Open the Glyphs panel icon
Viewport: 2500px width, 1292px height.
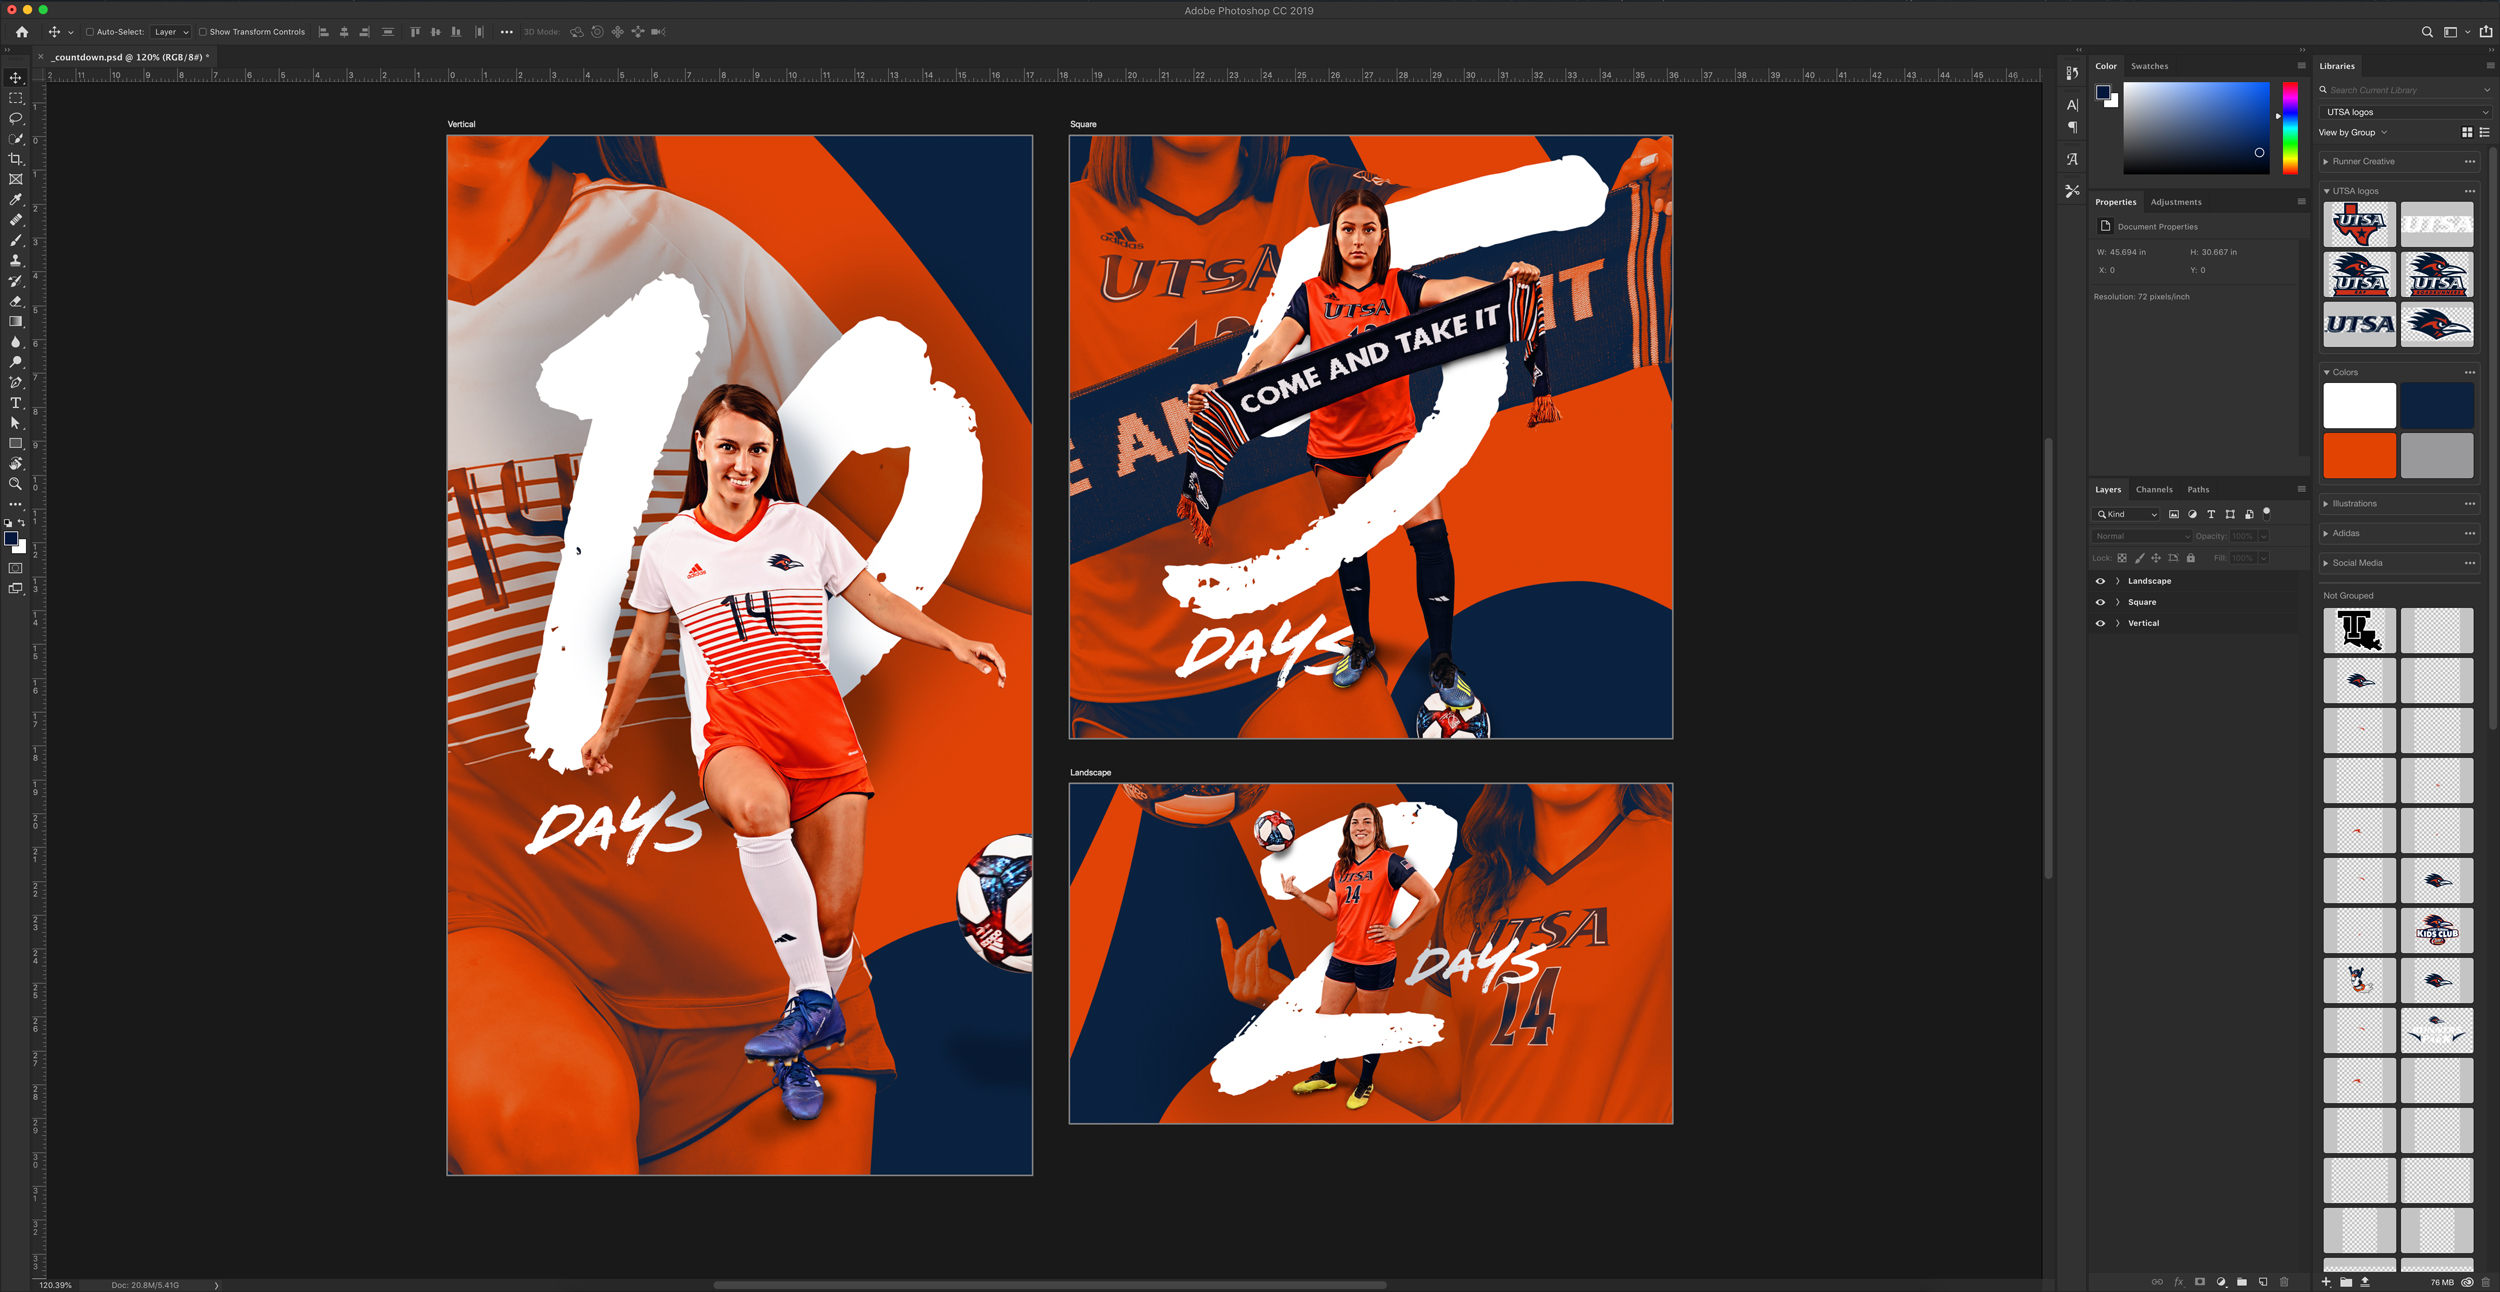(x=2072, y=159)
